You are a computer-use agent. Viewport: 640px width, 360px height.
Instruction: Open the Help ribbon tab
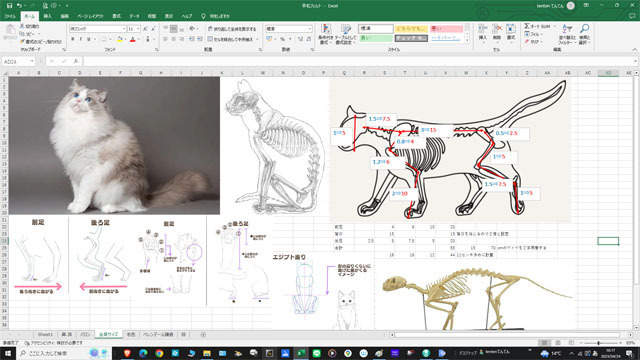click(x=187, y=16)
